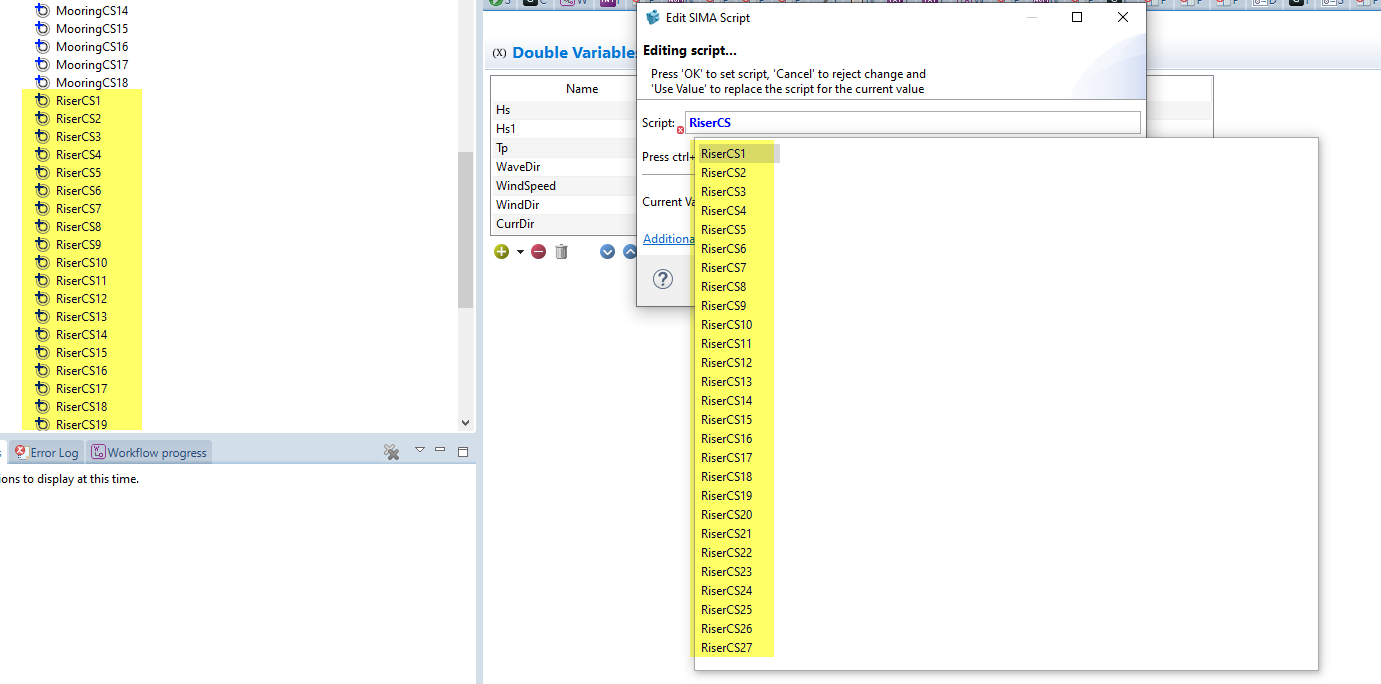This screenshot has width=1381, height=684.
Task: Open the Additional link in dialog
Action: [x=668, y=239]
